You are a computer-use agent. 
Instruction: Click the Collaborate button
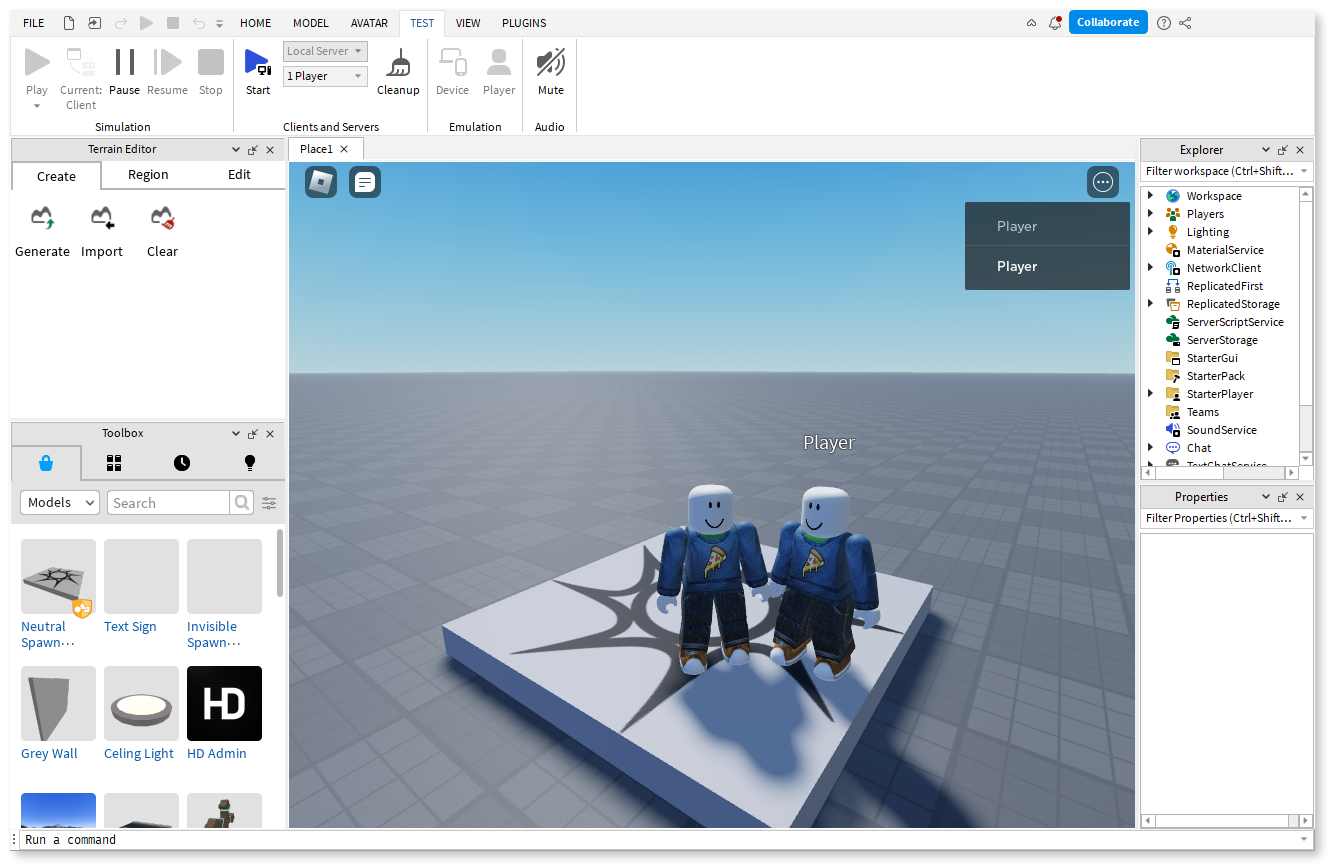(1107, 21)
